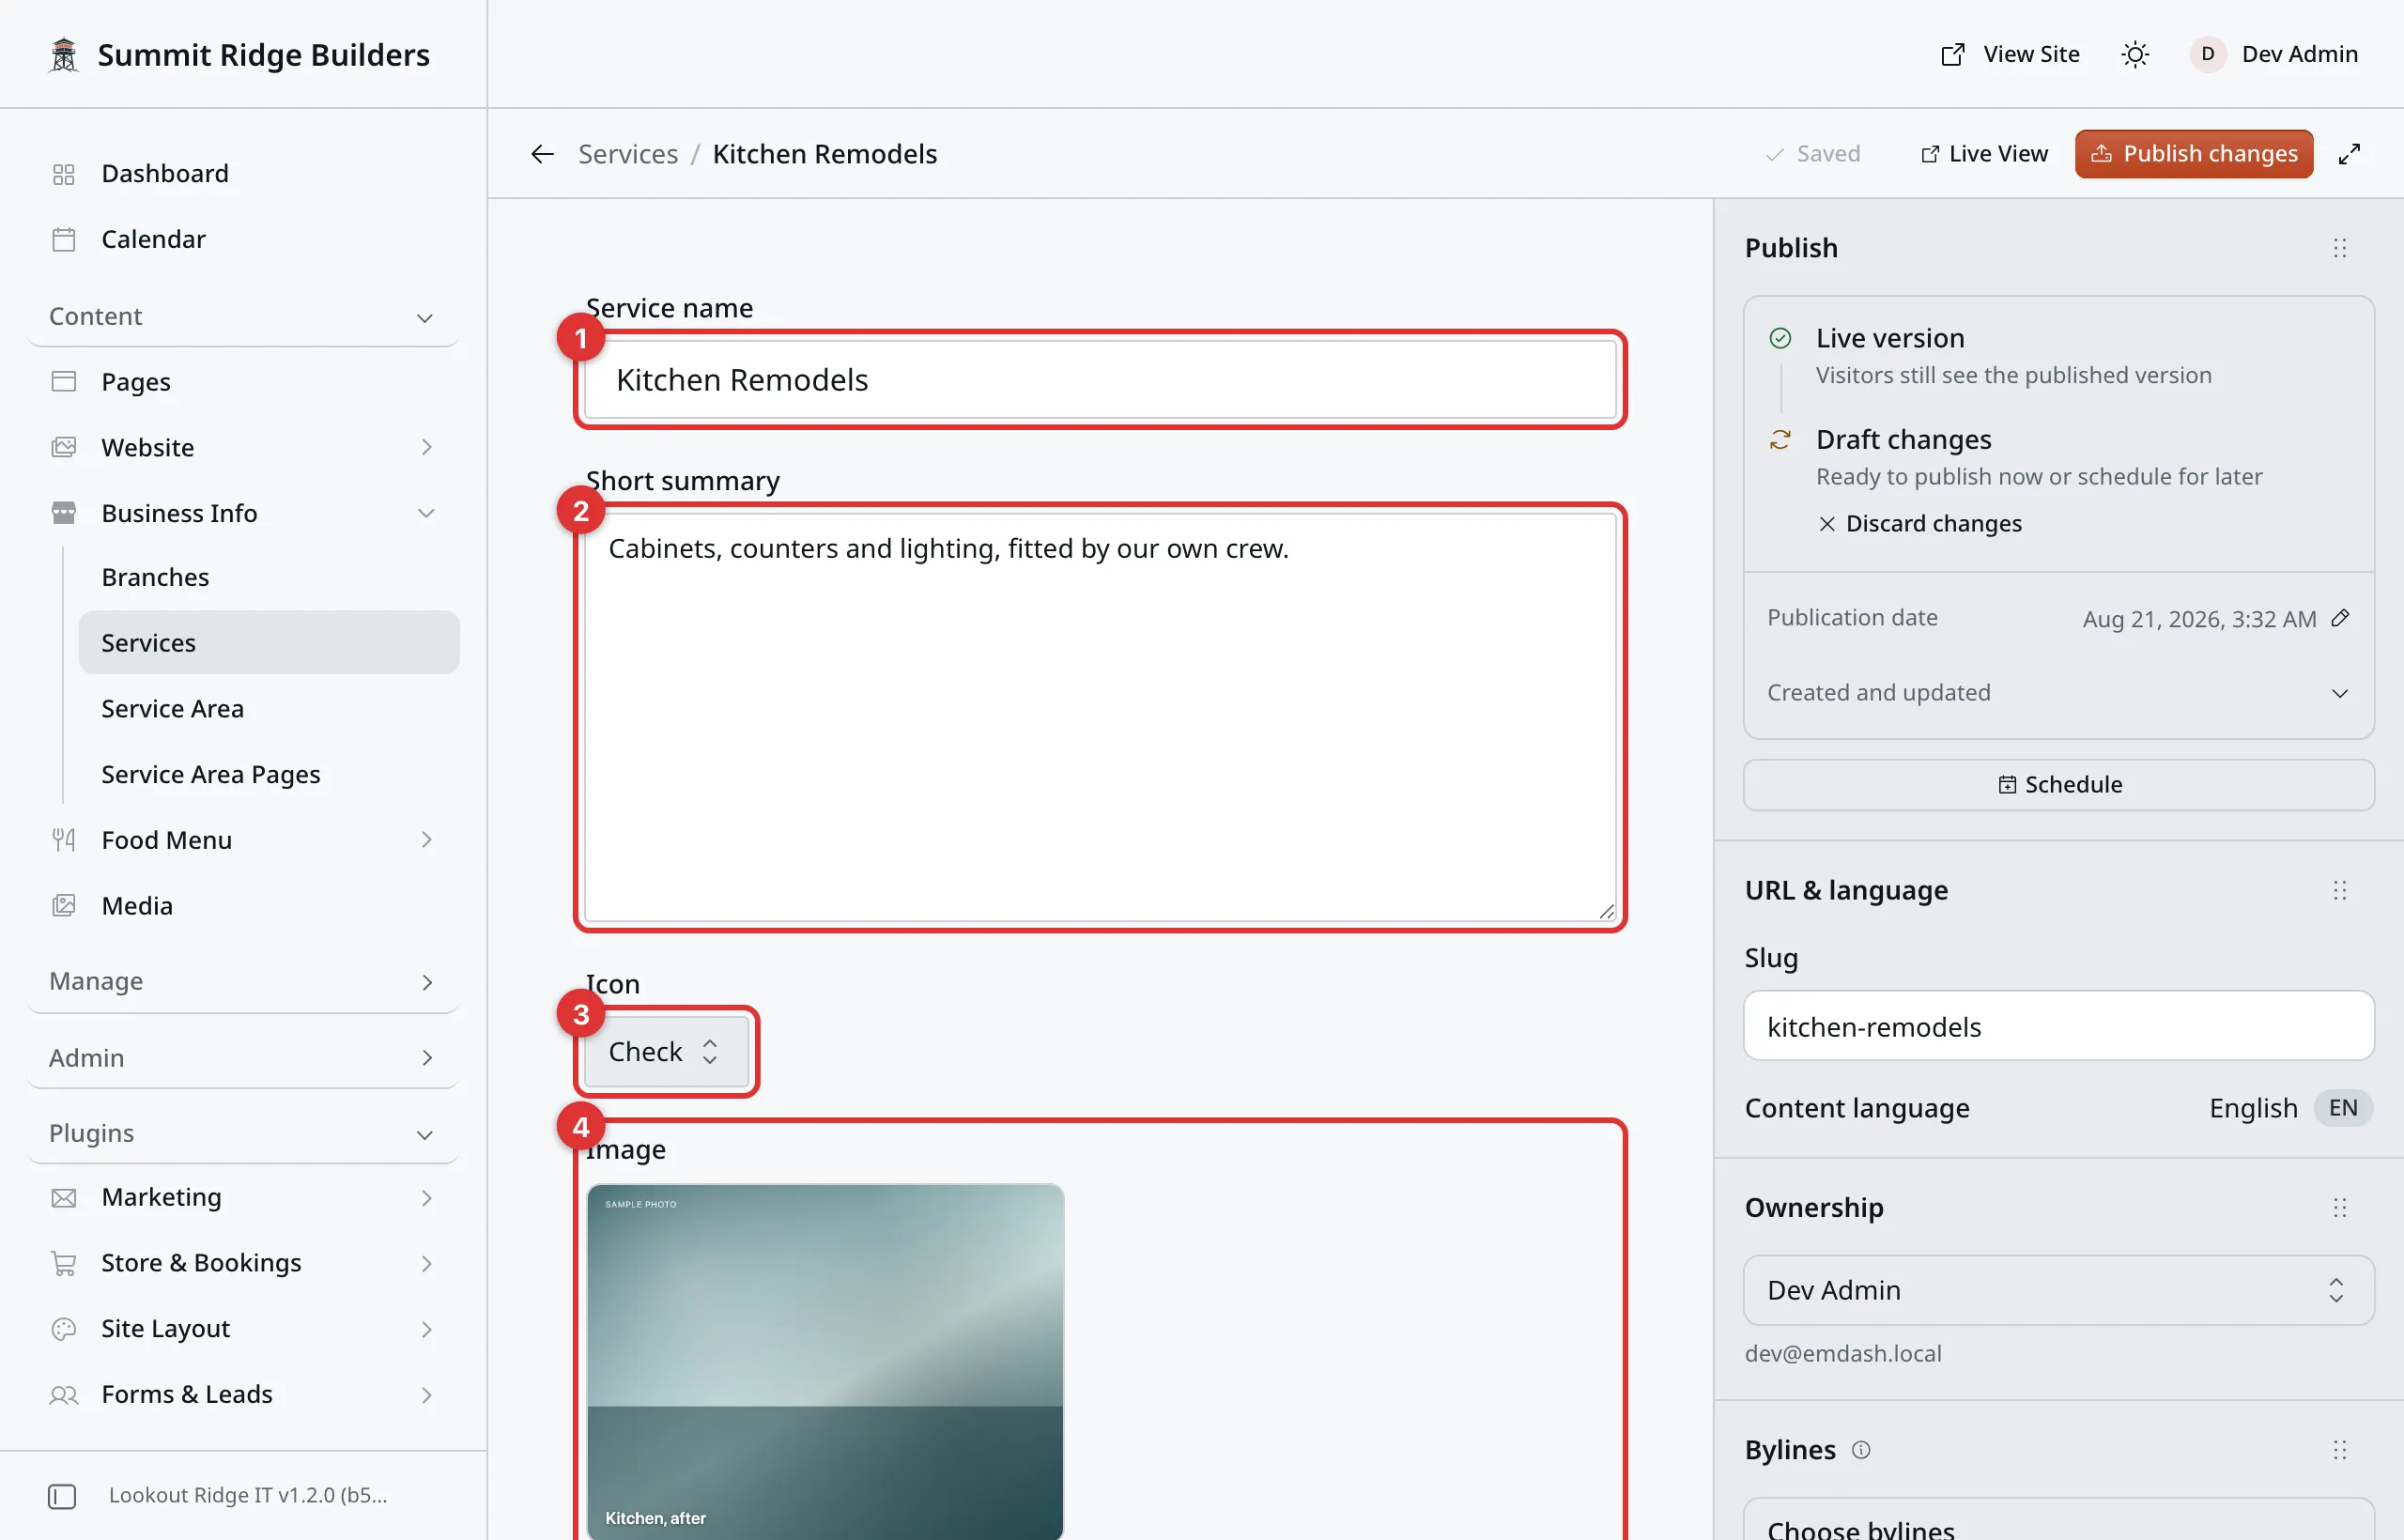Edit publication date with pencil icon
This screenshot has width=2404, height=1540.
pos(2340,618)
